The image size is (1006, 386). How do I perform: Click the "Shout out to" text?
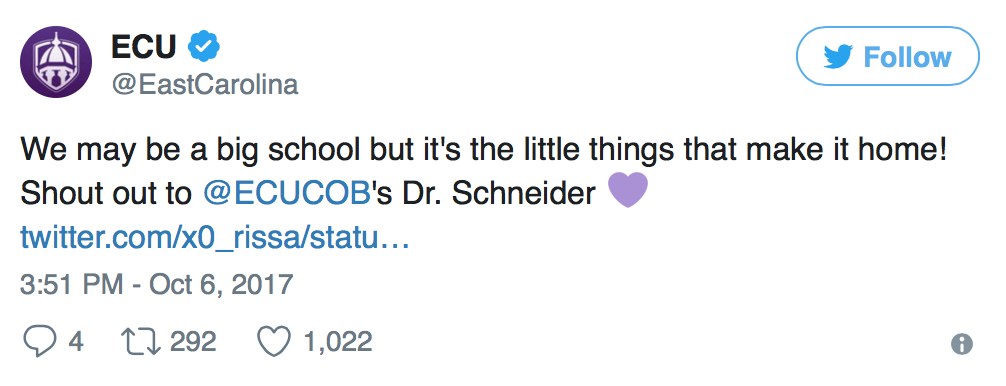[106, 194]
